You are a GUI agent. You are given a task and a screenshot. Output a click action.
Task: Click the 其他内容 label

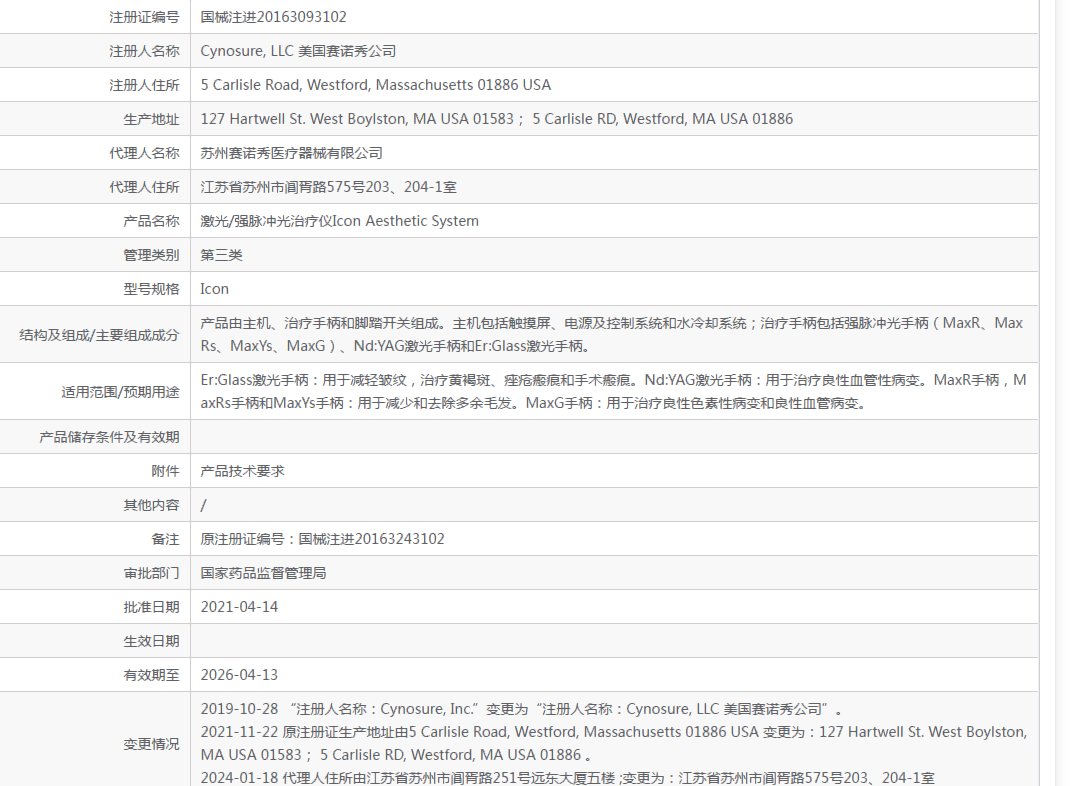tap(151, 505)
